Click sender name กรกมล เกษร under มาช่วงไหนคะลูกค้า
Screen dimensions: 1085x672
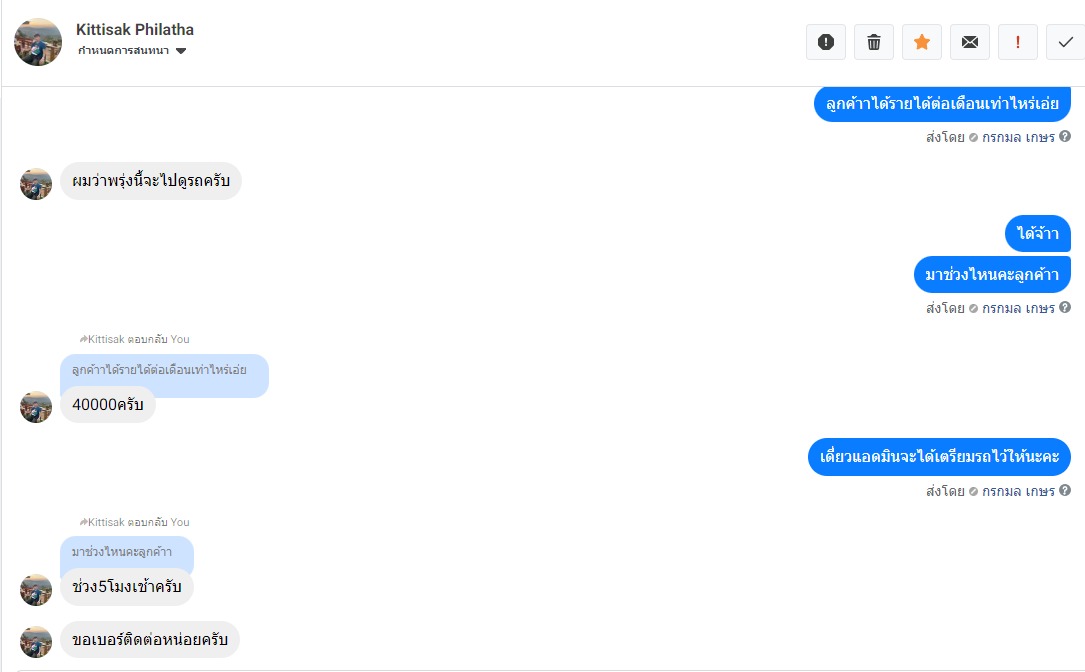[1018, 308]
